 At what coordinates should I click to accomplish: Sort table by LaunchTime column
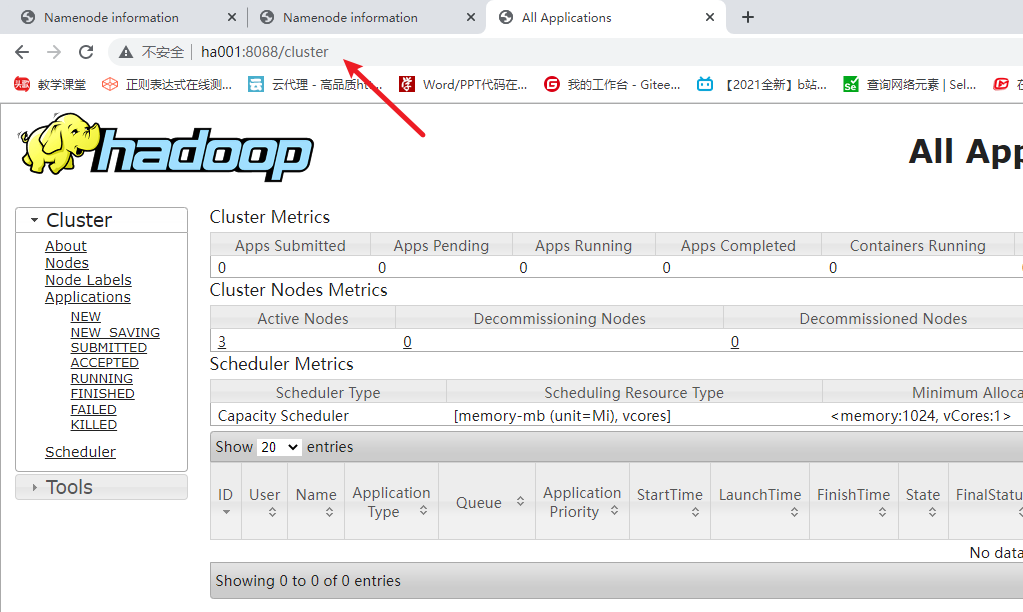[760, 501]
